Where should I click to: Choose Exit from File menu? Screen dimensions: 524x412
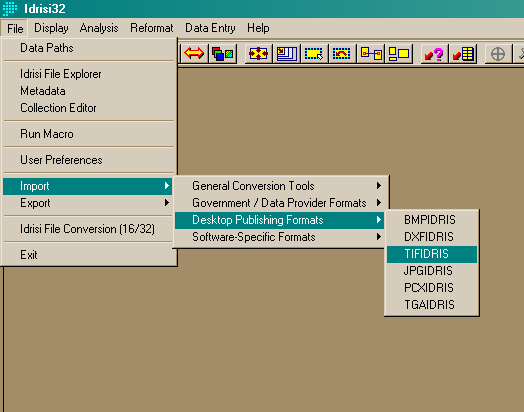point(89,255)
